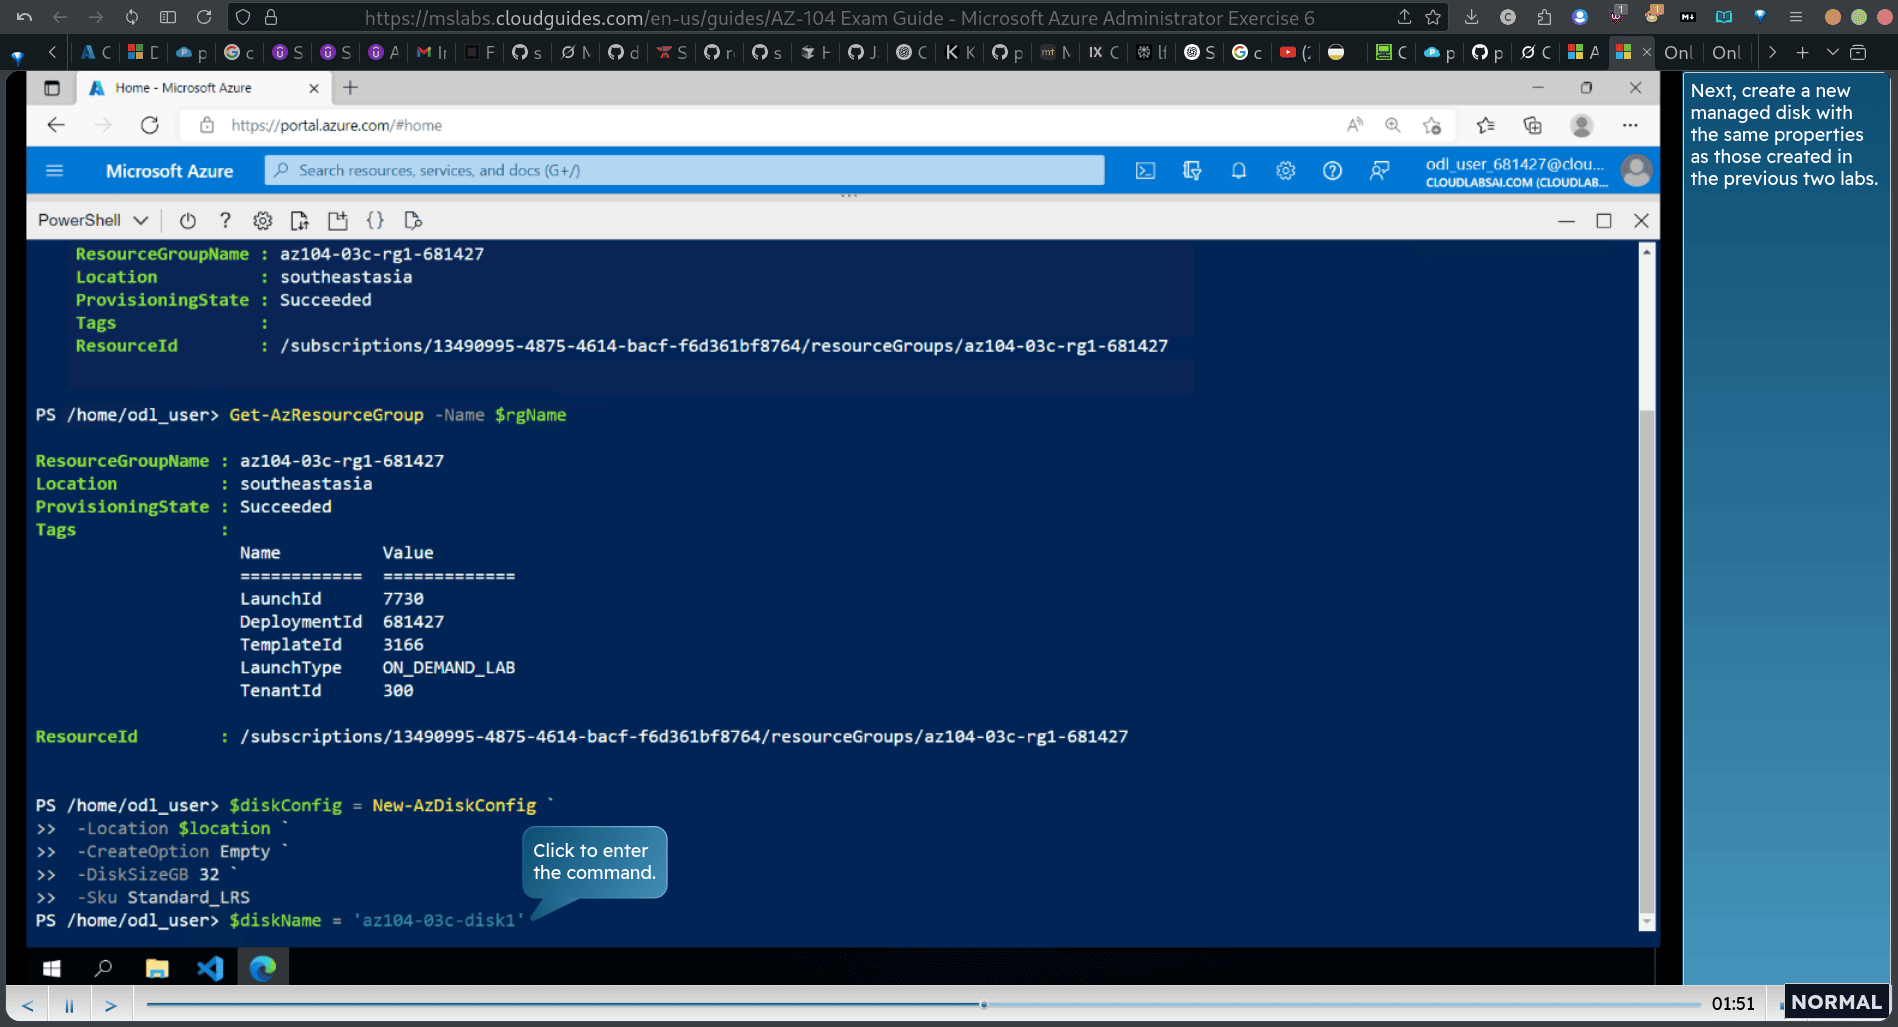Click the odl_user_681427 account label

pos(1516,171)
